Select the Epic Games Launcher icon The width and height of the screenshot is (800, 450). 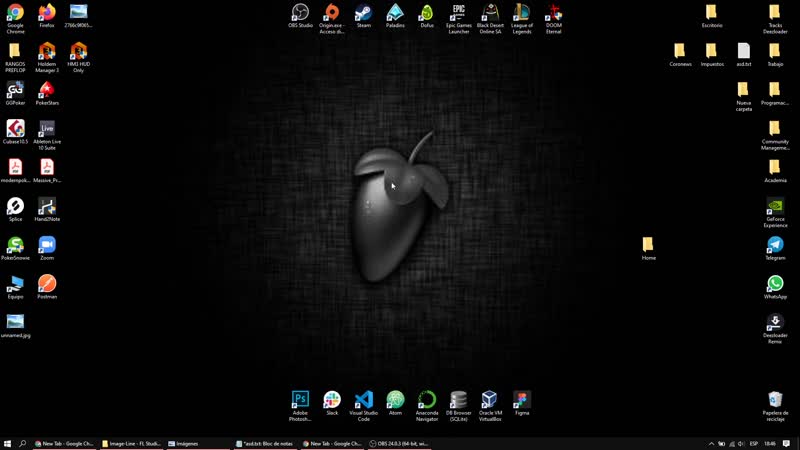[459, 12]
